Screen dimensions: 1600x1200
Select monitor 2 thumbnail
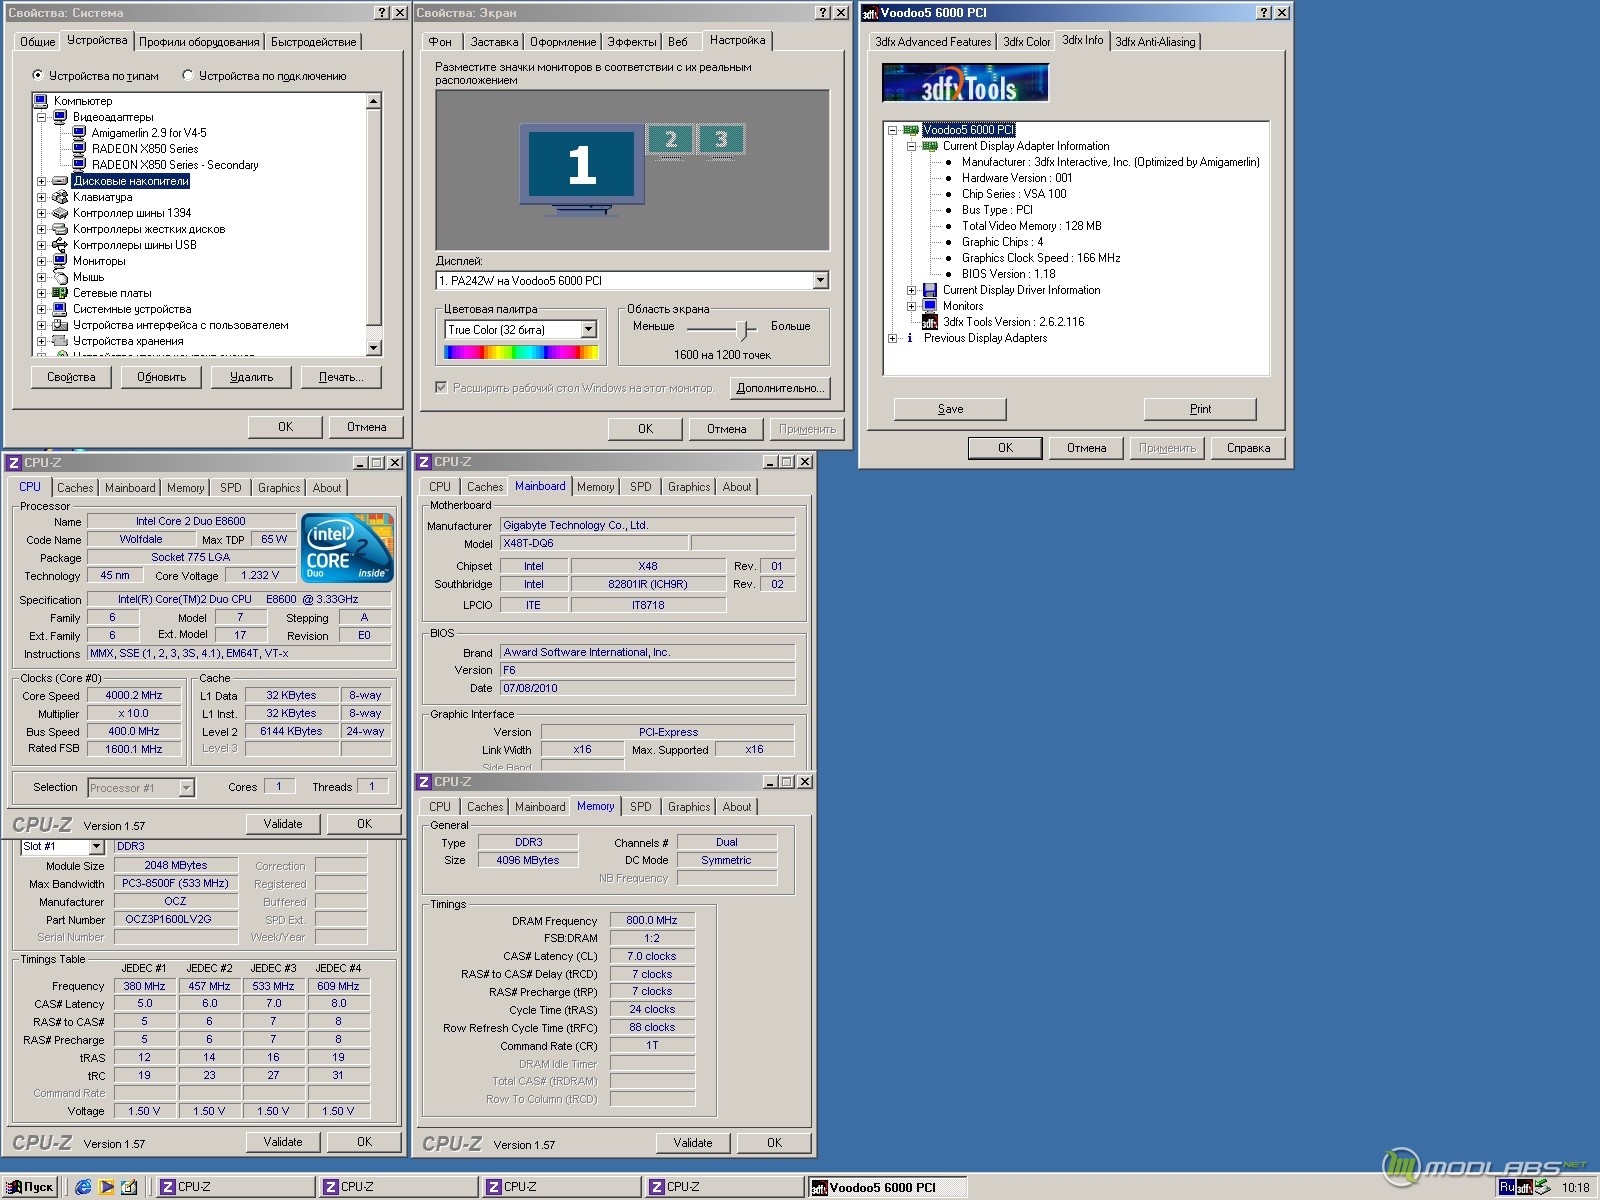pyautogui.click(x=671, y=140)
